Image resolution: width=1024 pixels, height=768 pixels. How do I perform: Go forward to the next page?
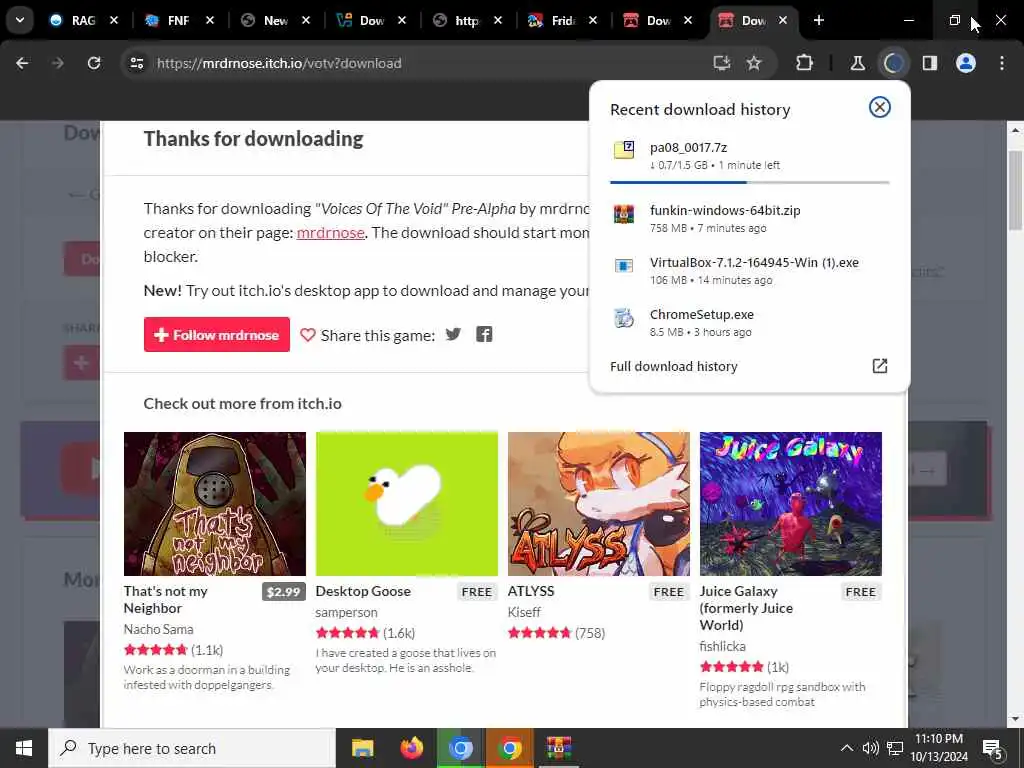click(57, 63)
